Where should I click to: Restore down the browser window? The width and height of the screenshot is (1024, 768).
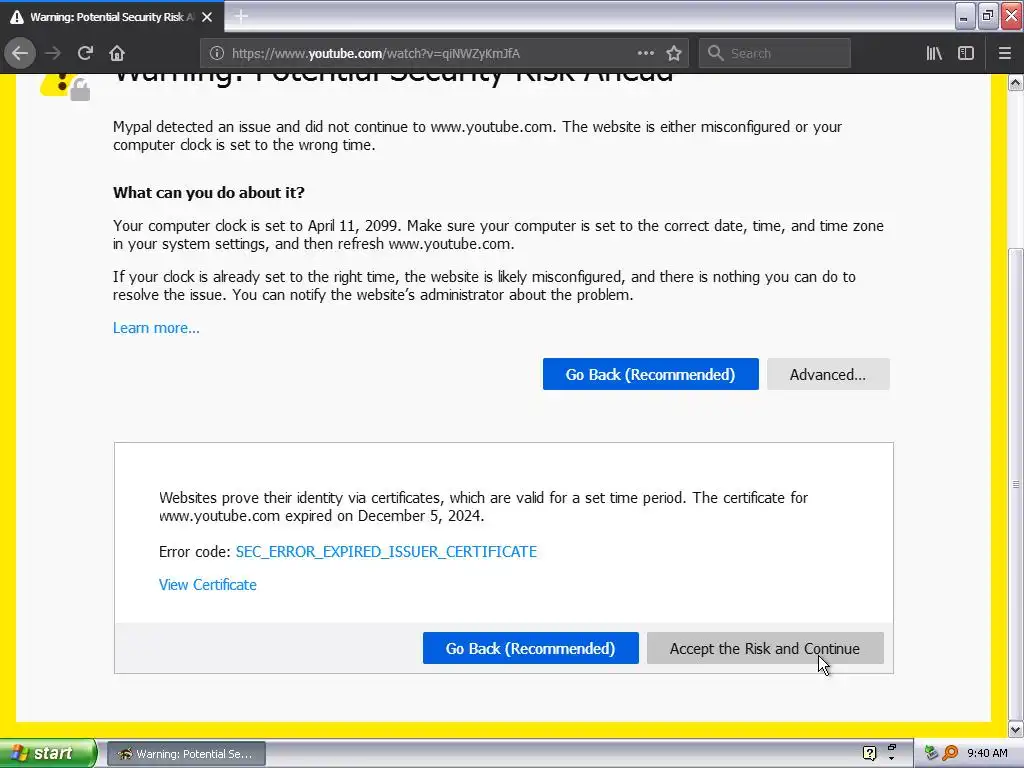click(x=988, y=16)
